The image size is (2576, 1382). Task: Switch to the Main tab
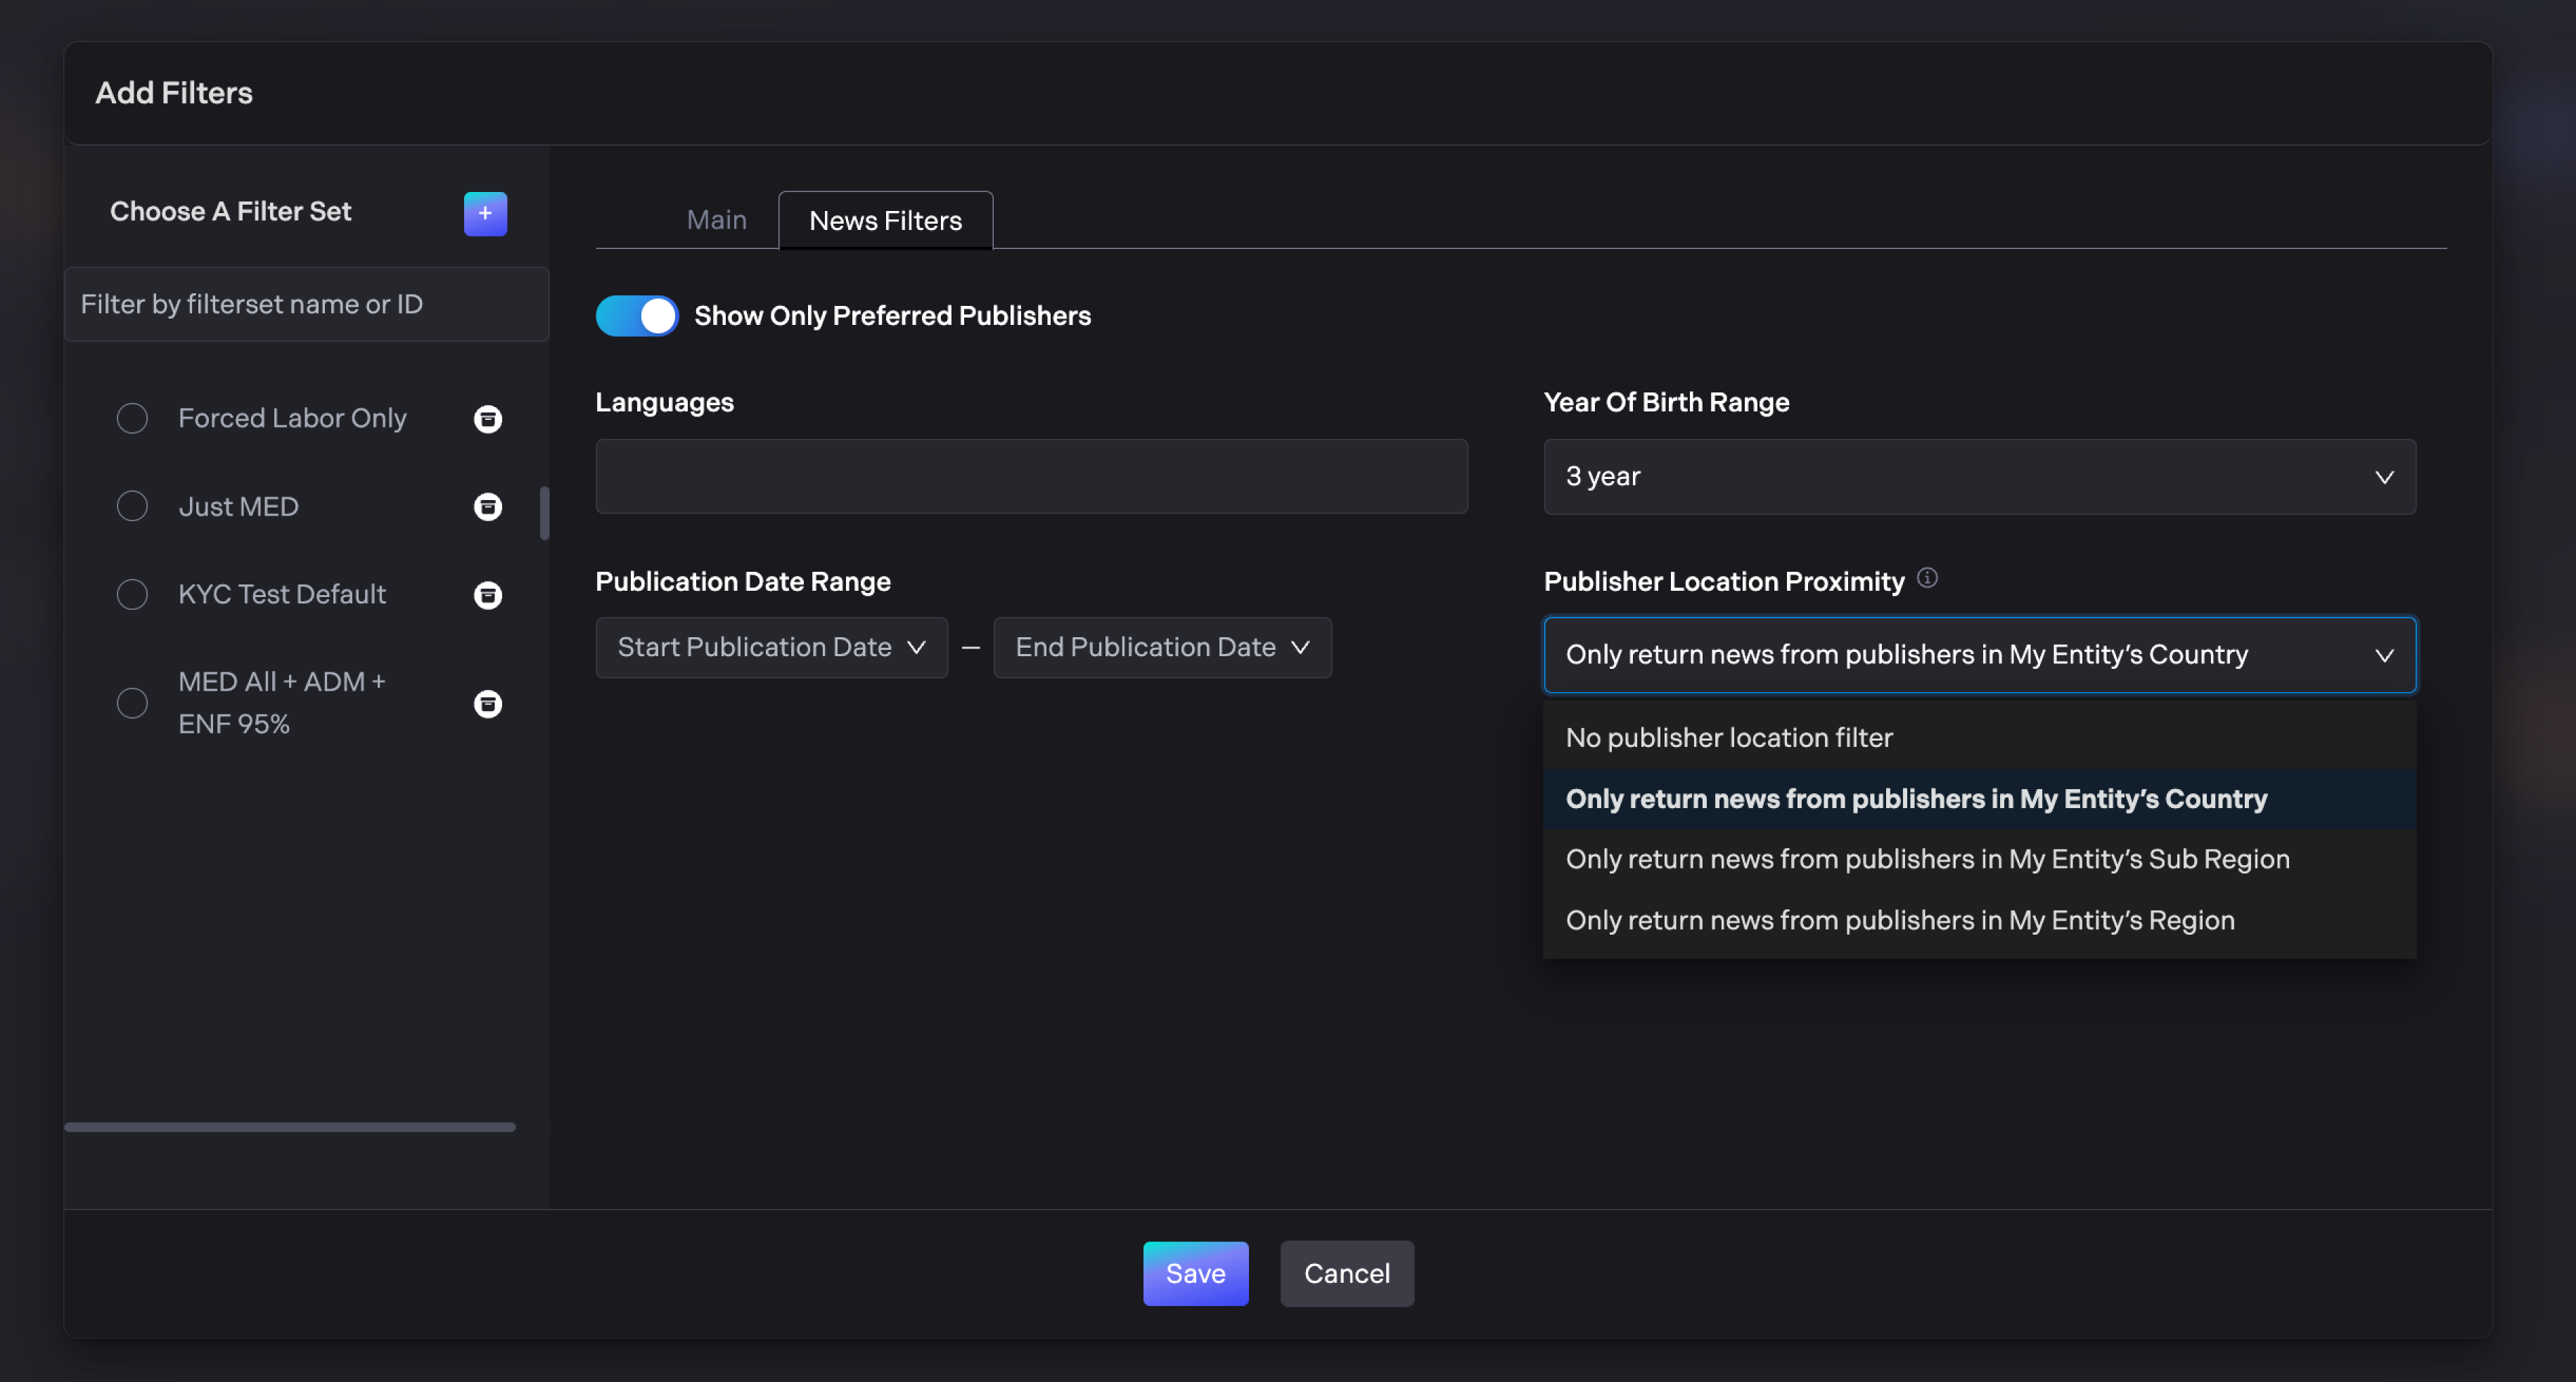[716, 220]
